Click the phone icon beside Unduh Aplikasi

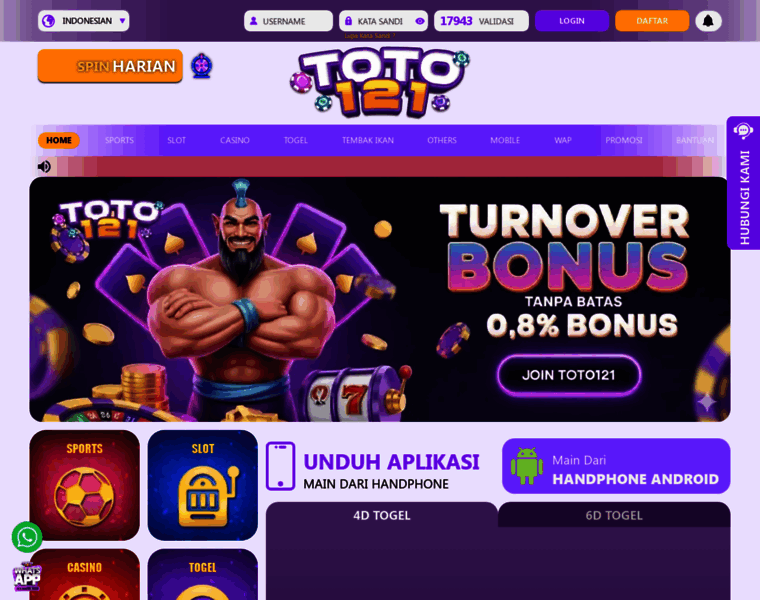coord(281,466)
